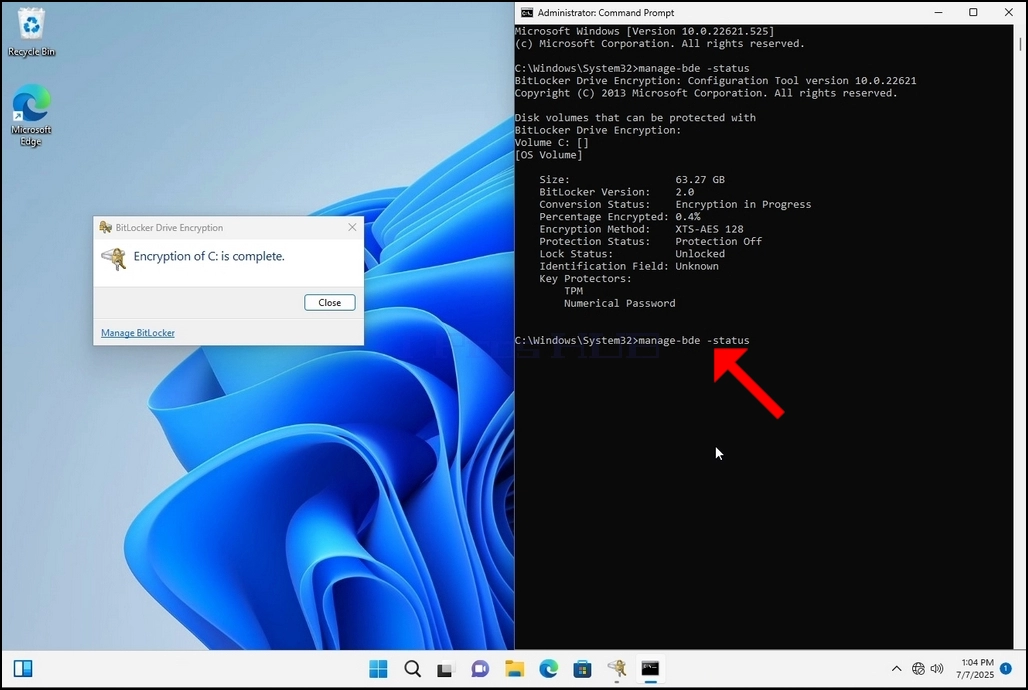This screenshot has width=1028, height=690.
Task: Click the '0.4%' percentage encrypted value
Action: 688,216
